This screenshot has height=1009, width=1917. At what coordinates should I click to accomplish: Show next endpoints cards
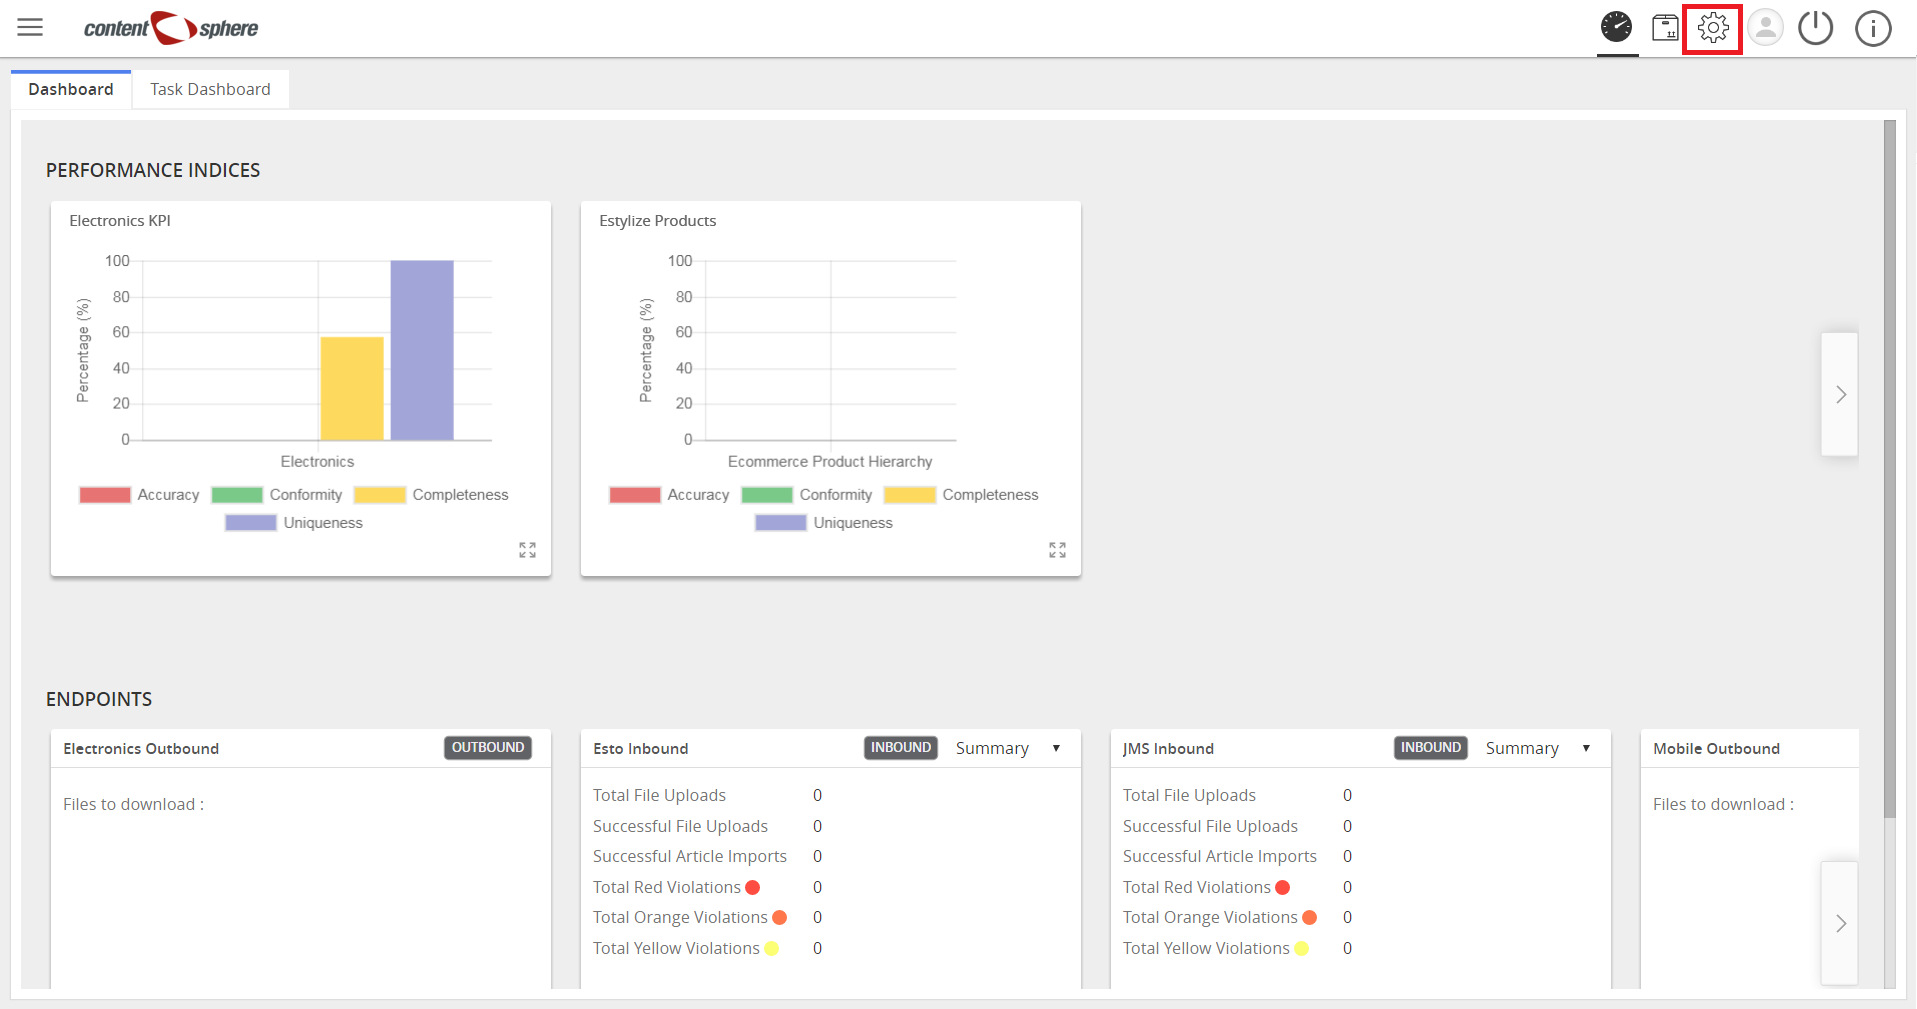point(1840,923)
